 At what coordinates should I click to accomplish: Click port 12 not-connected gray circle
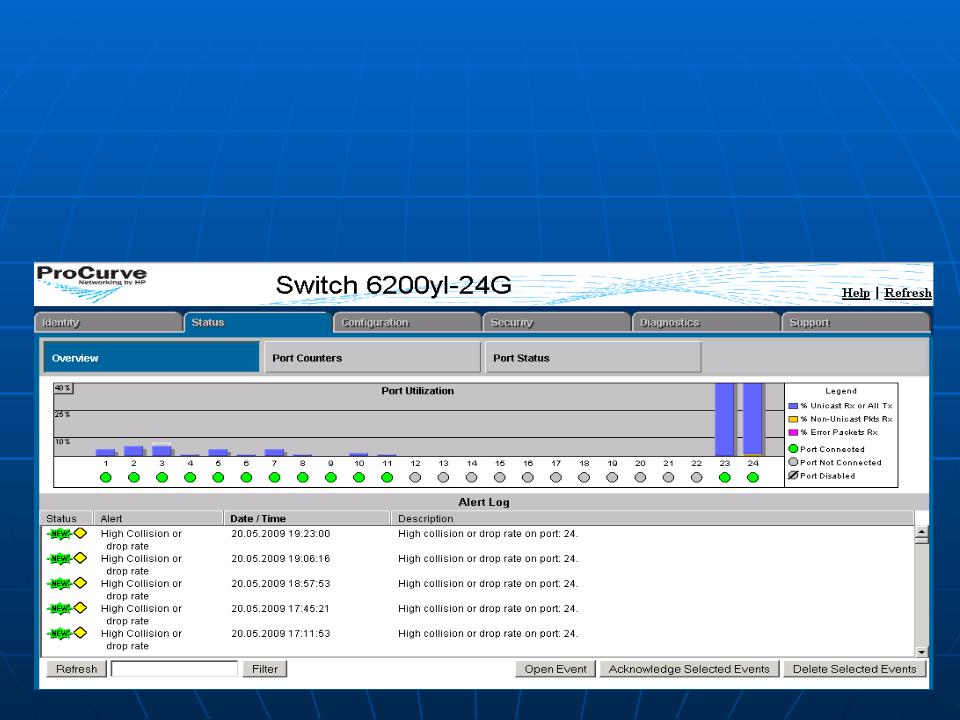[x=415, y=478]
